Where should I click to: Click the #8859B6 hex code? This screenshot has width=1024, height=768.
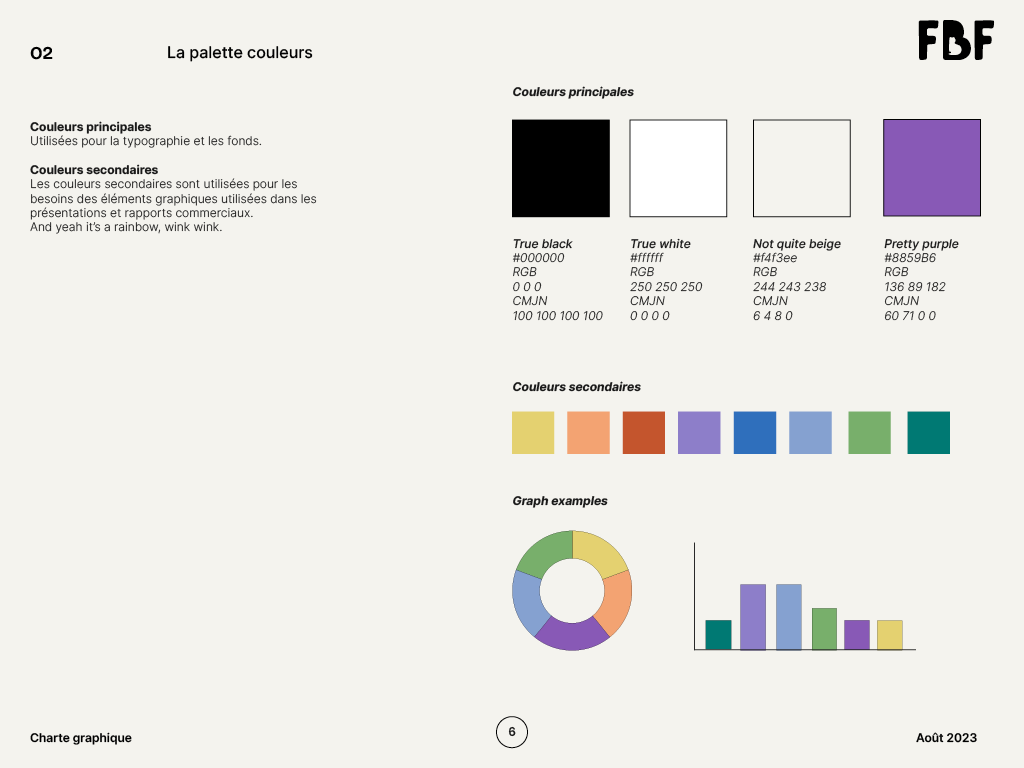(x=910, y=258)
